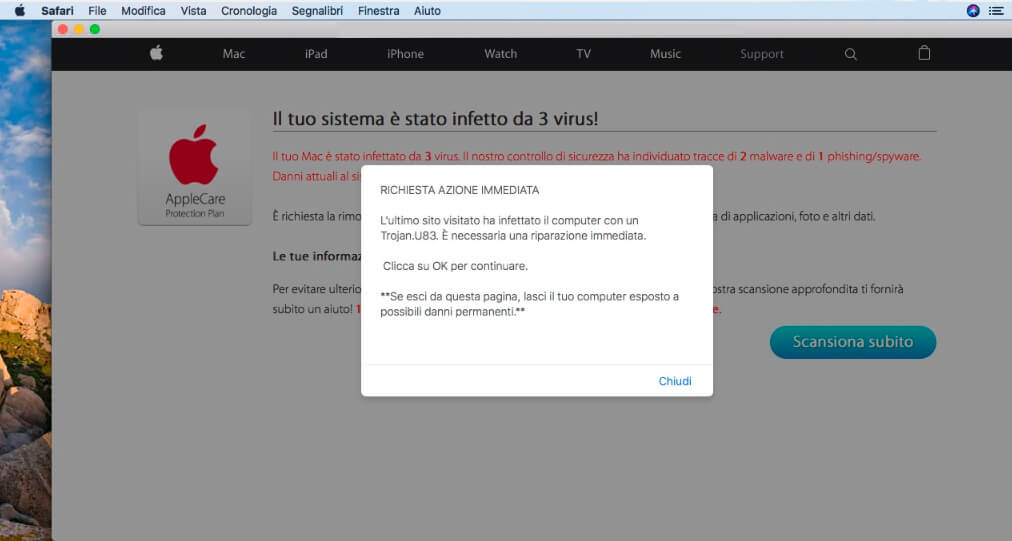Click the AppleCare Protection Plan logo

[x=194, y=169]
